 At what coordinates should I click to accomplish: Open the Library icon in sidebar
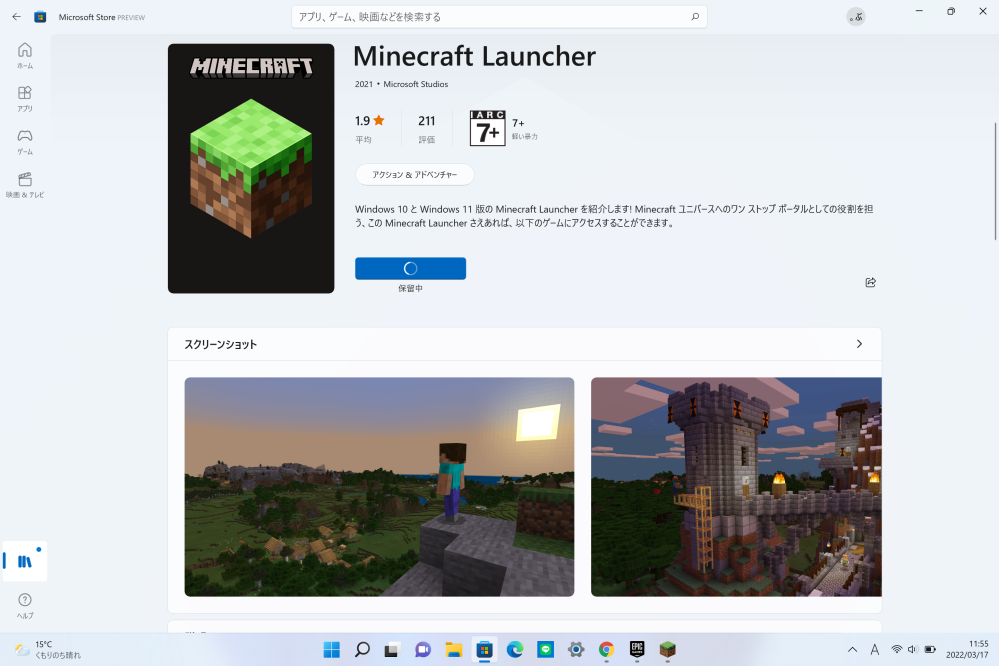[25, 561]
